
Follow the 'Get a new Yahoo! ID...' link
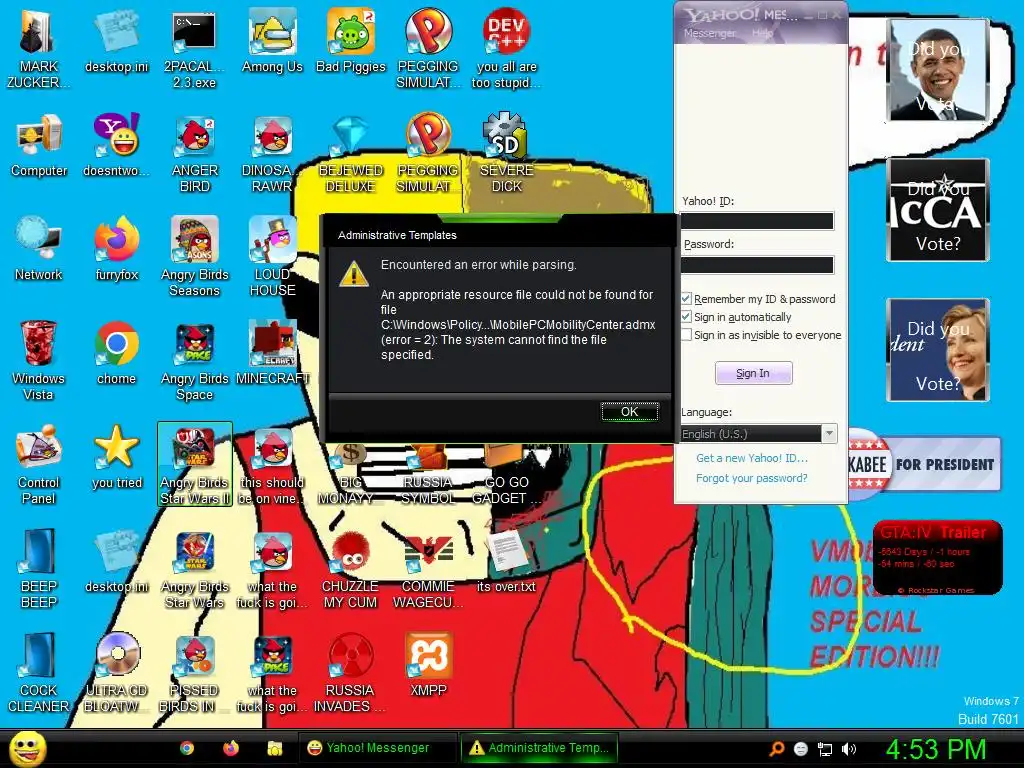752,458
